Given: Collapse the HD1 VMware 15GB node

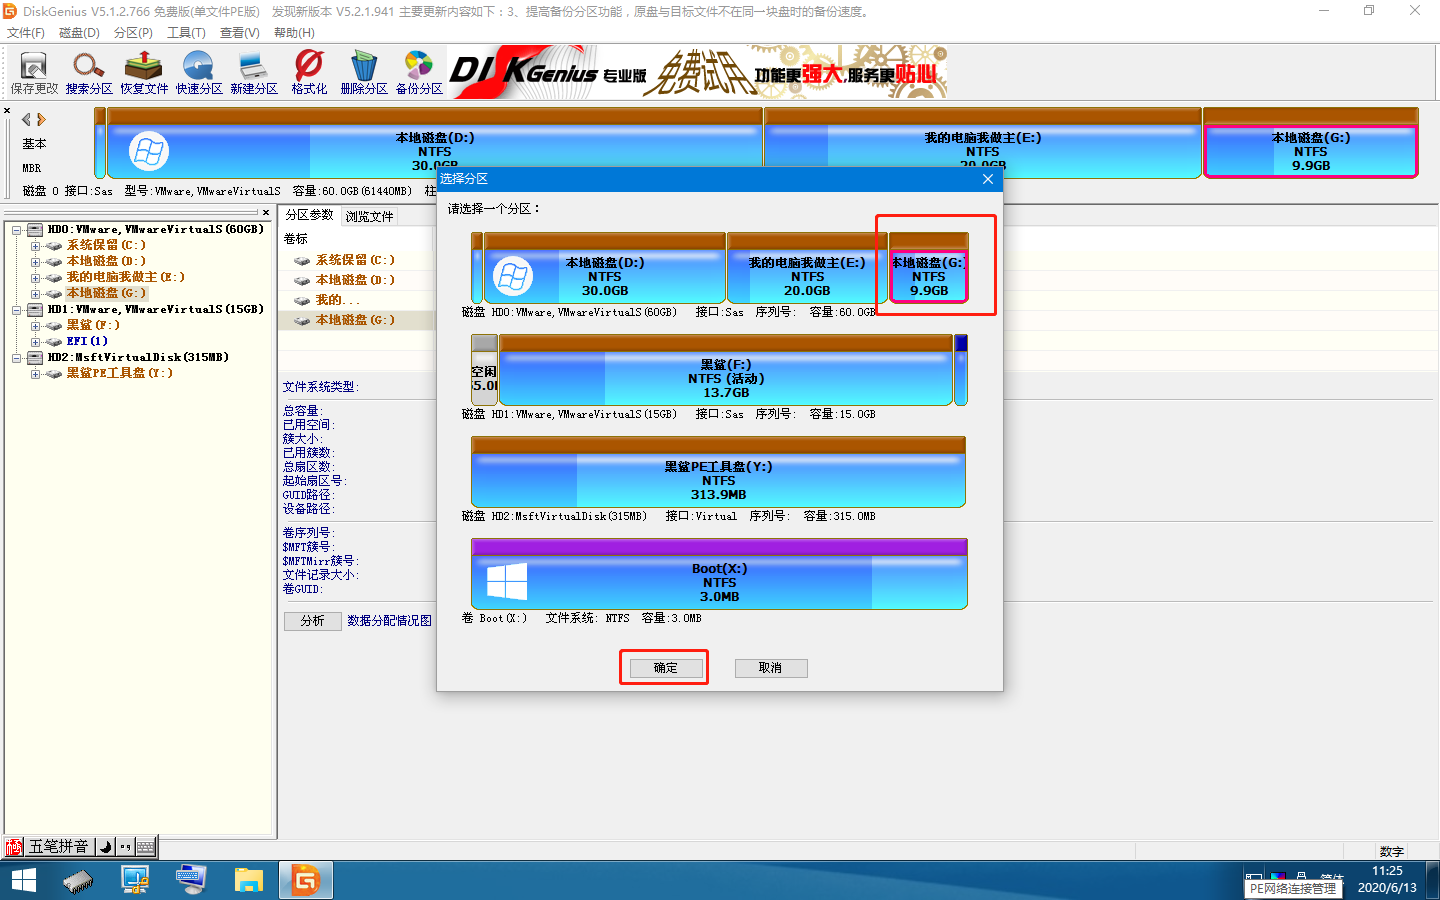Looking at the screenshot, I should click(16, 310).
